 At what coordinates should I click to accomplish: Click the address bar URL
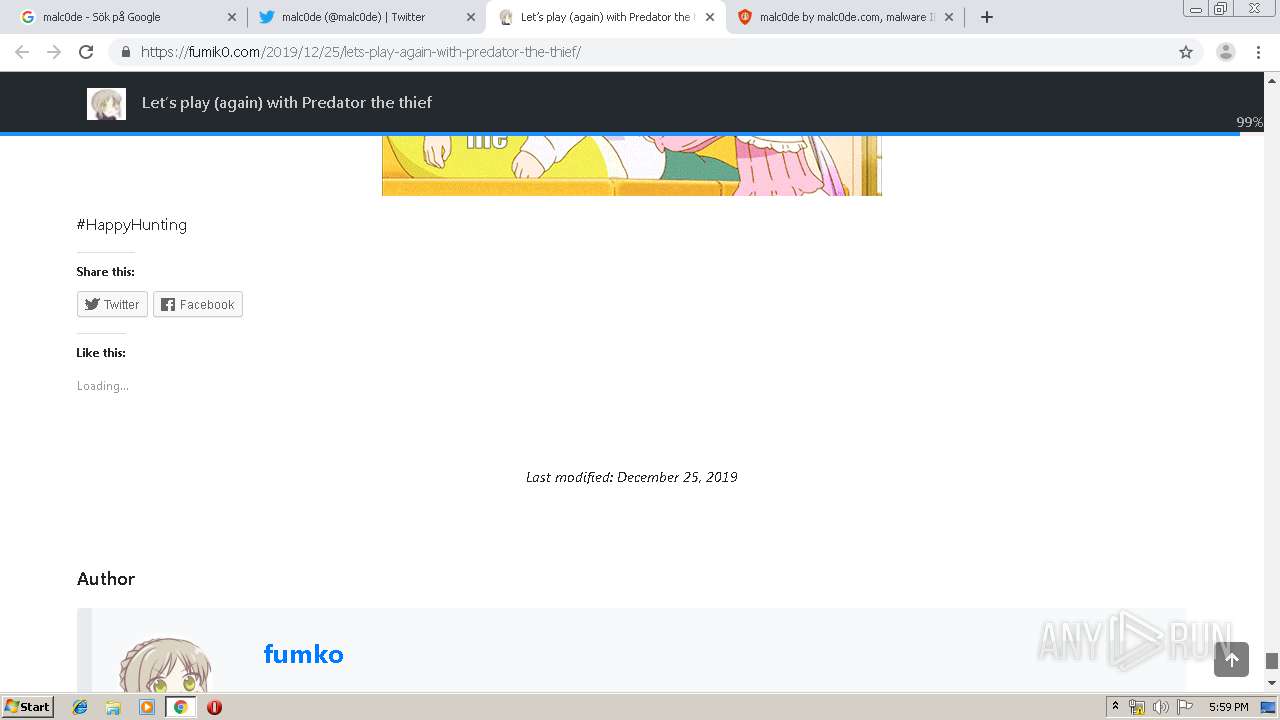(361, 52)
